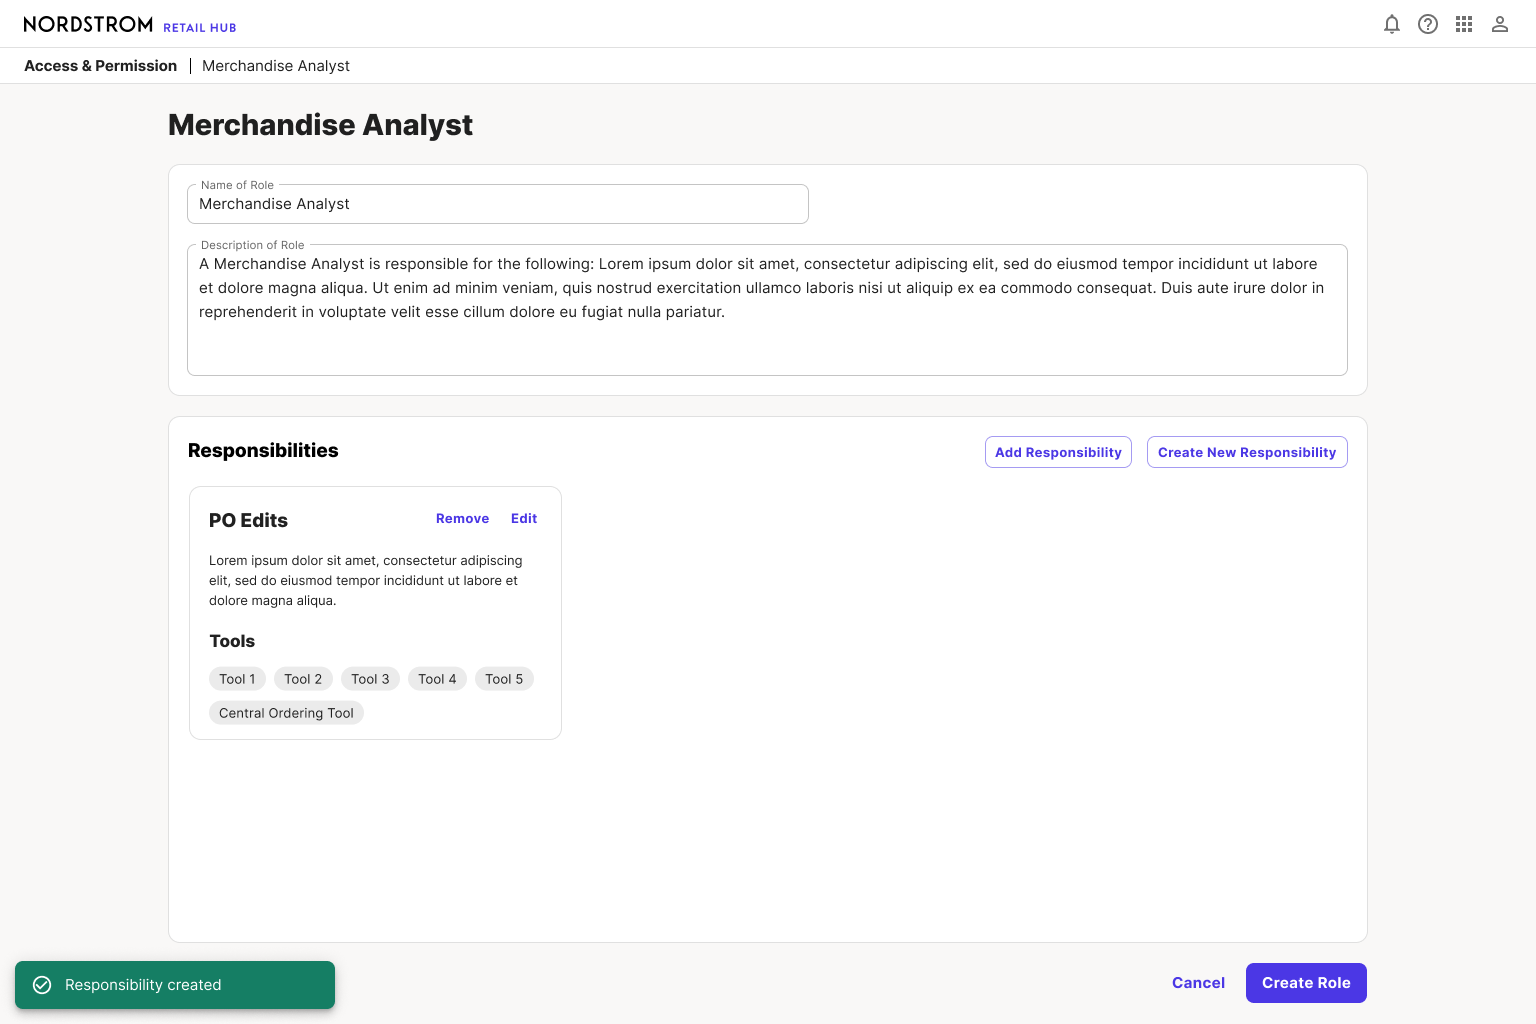1536x1024 pixels.
Task: Open the user account profile icon
Action: pyautogui.click(x=1500, y=24)
